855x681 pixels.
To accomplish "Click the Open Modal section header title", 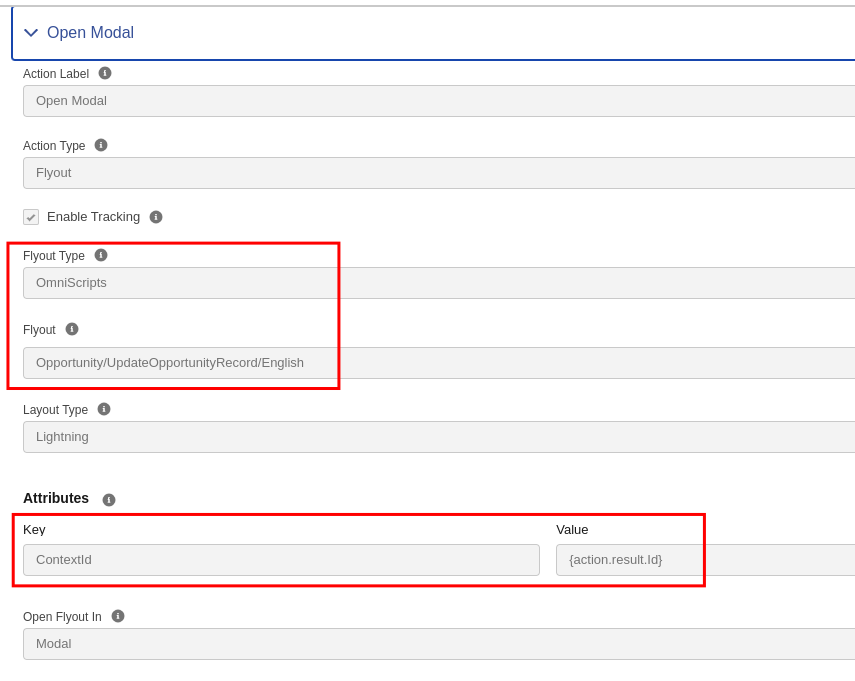I will click(90, 33).
